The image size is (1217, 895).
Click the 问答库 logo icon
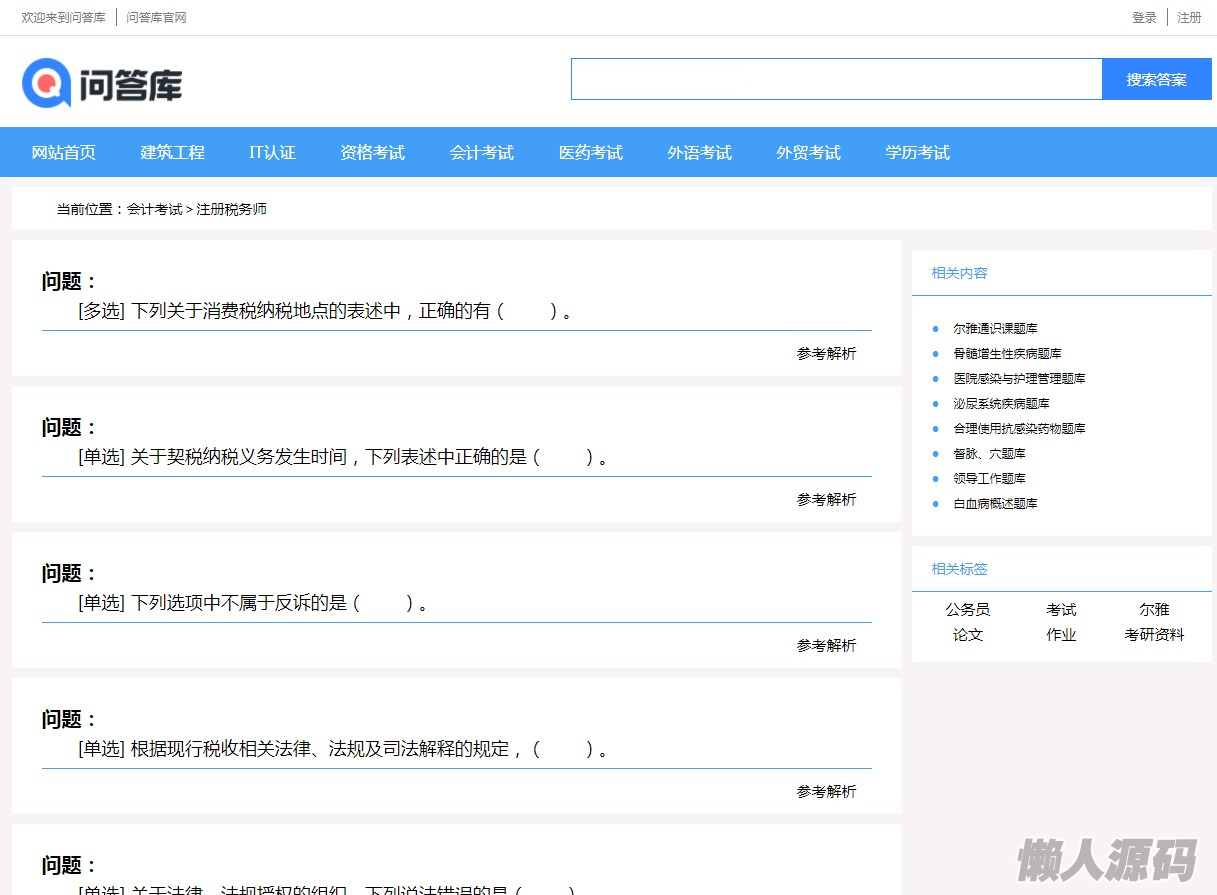[x=46, y=82]
